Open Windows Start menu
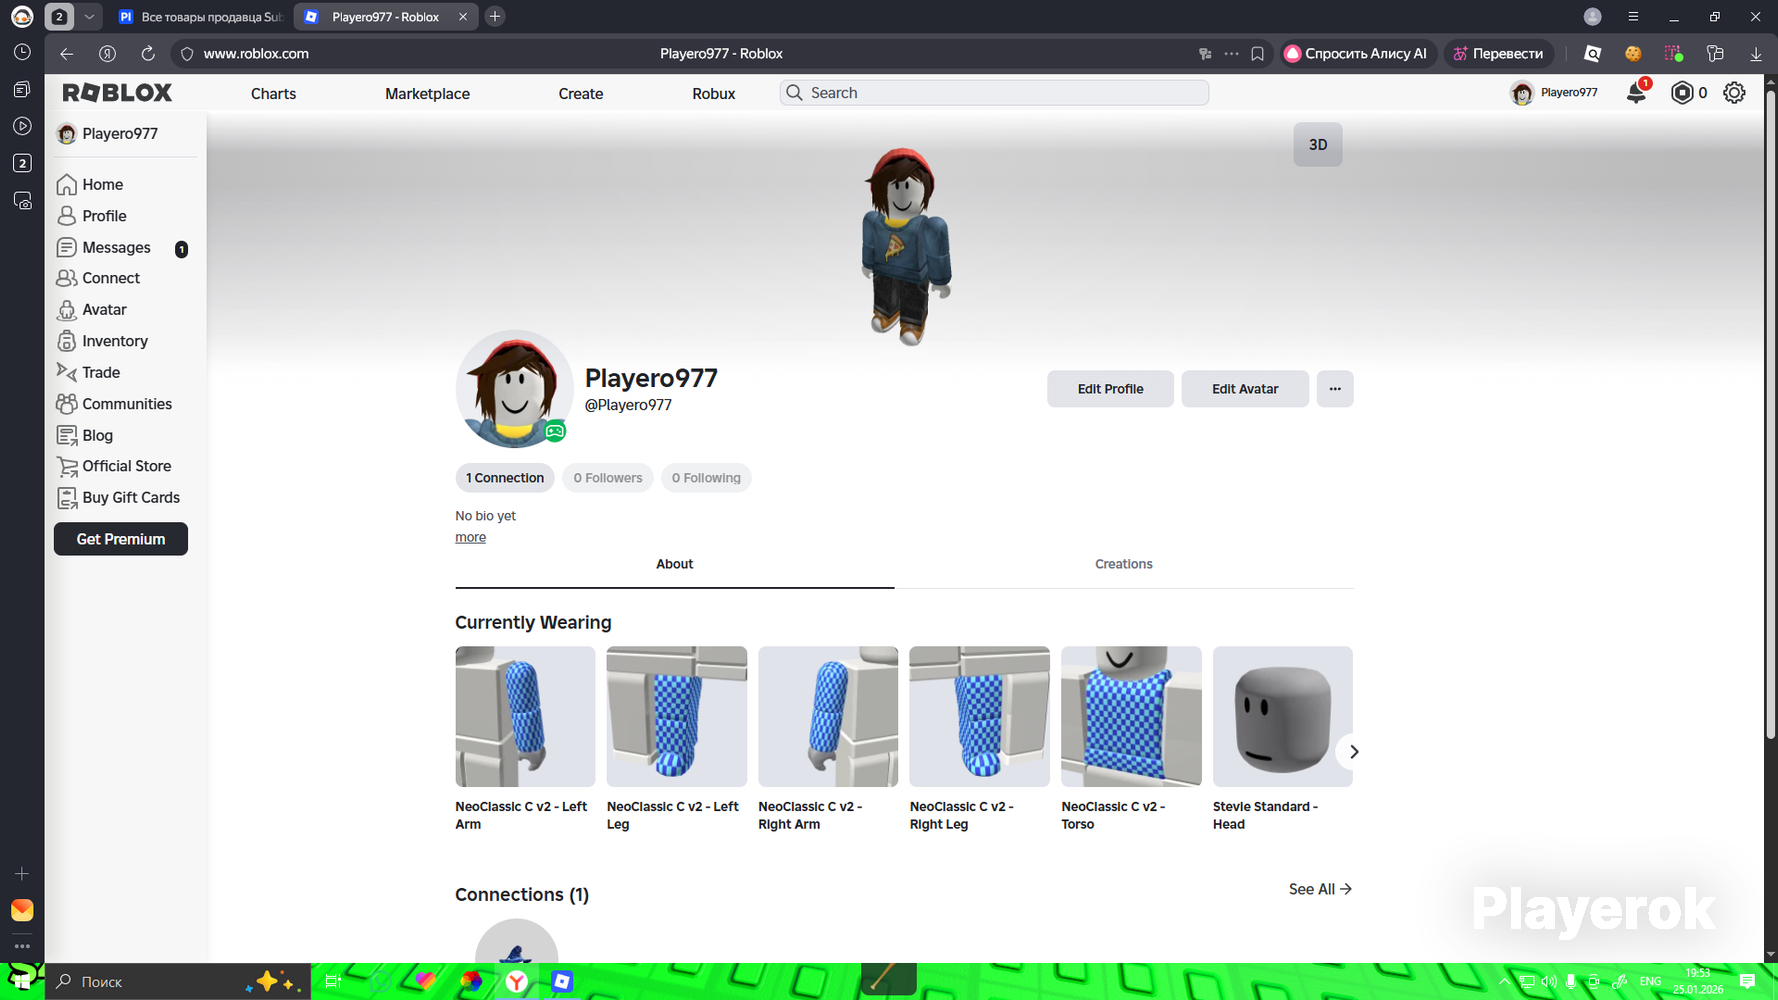 pyautogui.click(x=22, y=982)
